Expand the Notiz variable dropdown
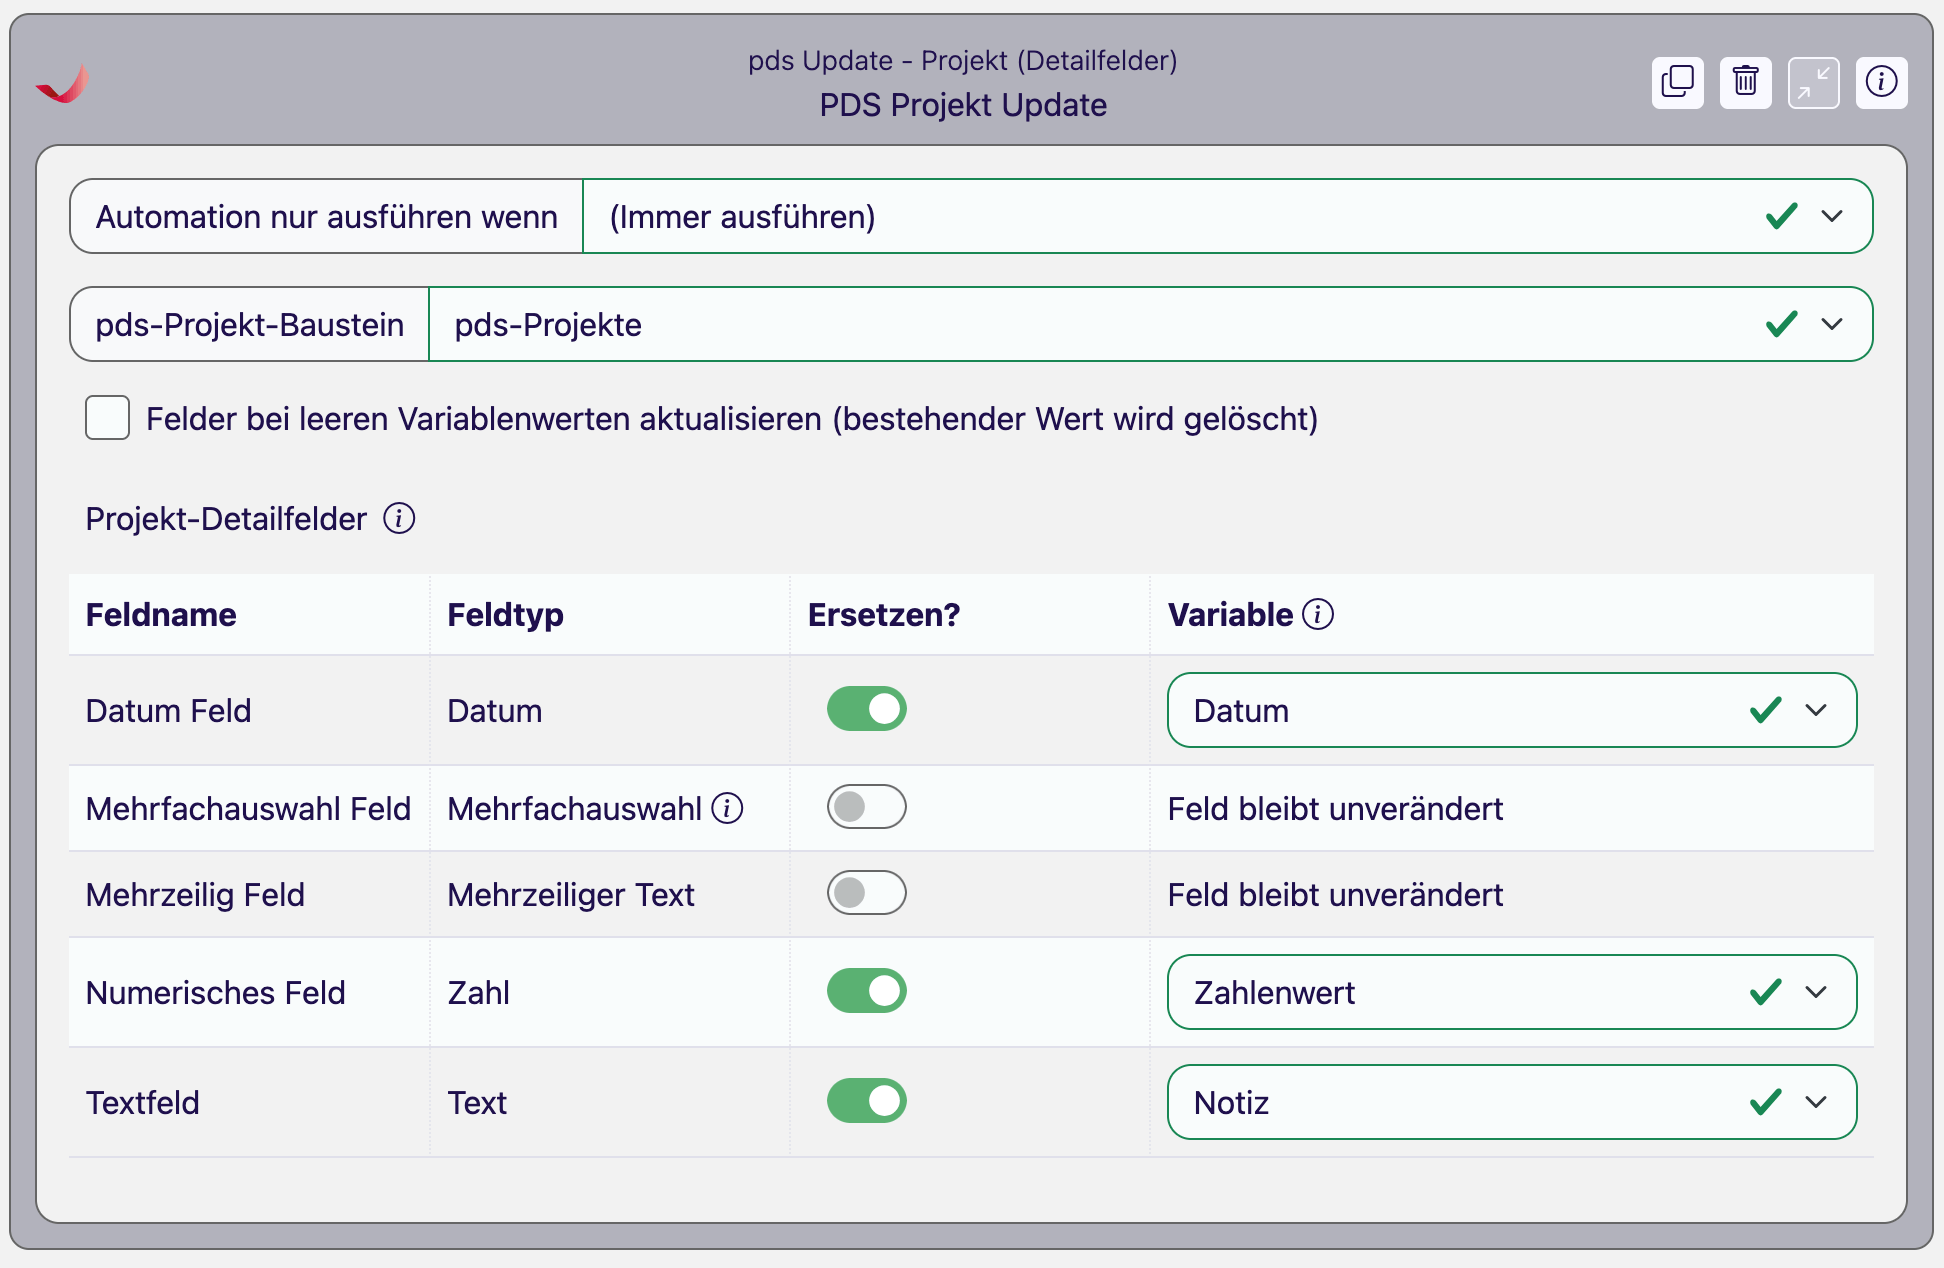The height and width of the screenshot is (1268, 1944). (1815, 1102)
